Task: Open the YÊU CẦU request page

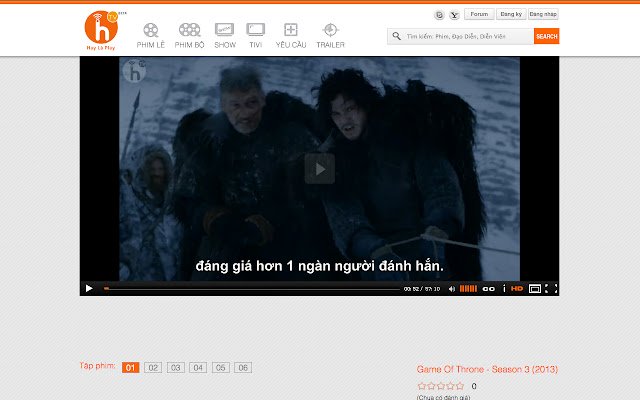Action: point(291,36)
